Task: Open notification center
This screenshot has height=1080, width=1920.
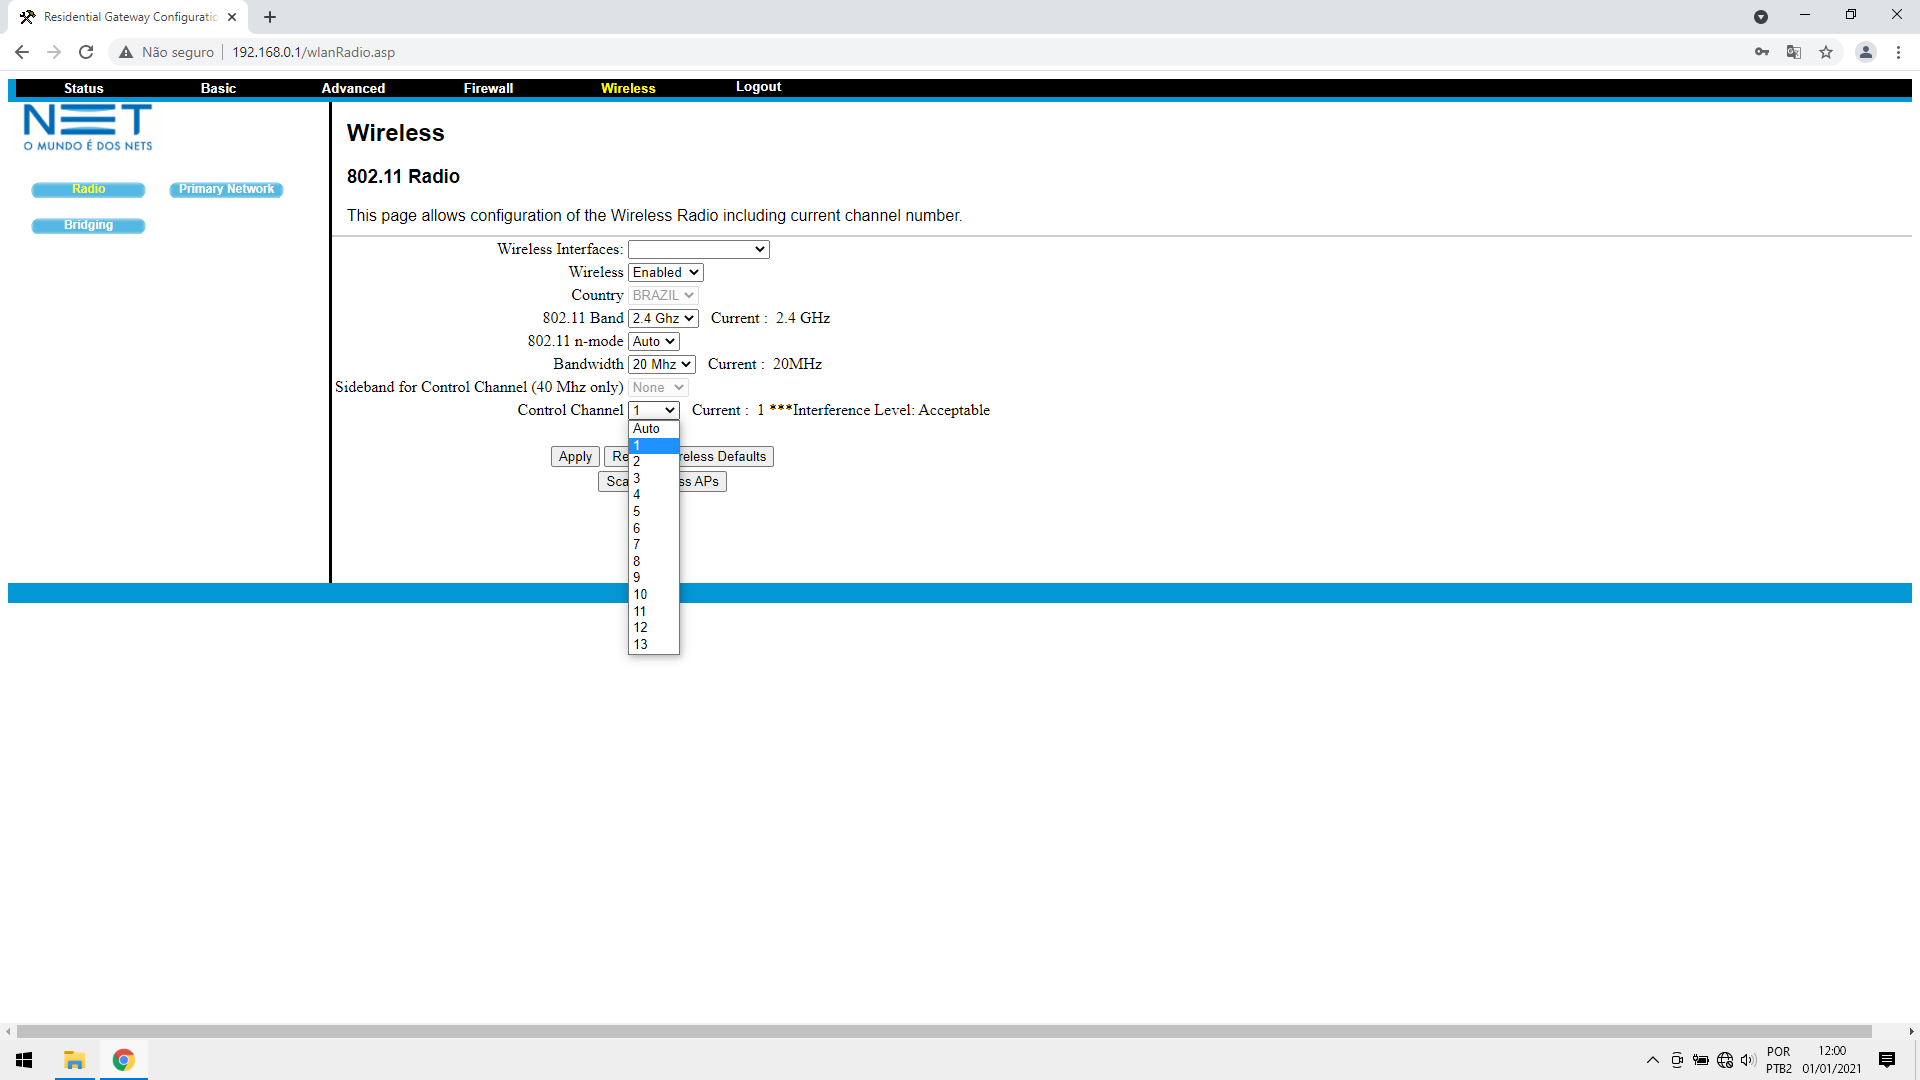Action: 1887,1060
